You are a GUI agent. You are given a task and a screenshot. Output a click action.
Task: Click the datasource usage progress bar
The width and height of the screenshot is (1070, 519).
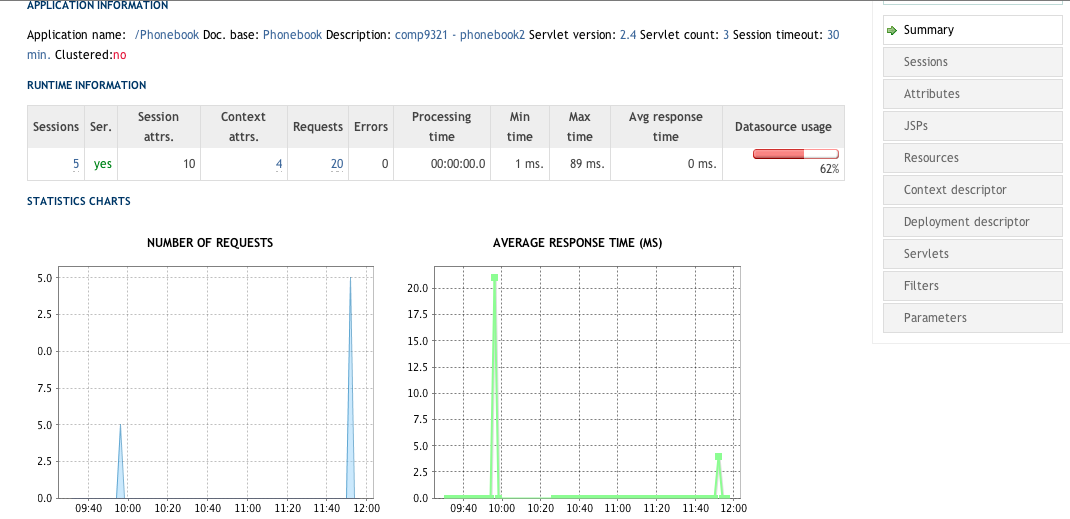(795, 154)
